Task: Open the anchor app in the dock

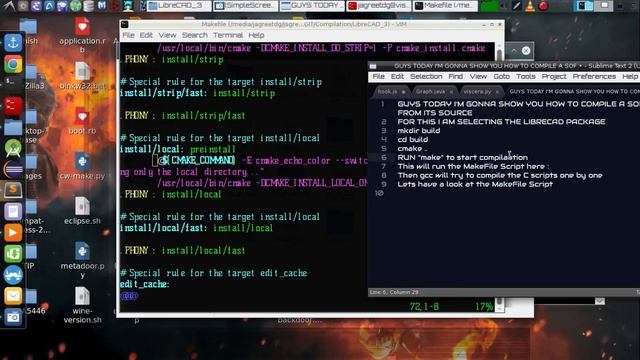Action: point(13,43)
